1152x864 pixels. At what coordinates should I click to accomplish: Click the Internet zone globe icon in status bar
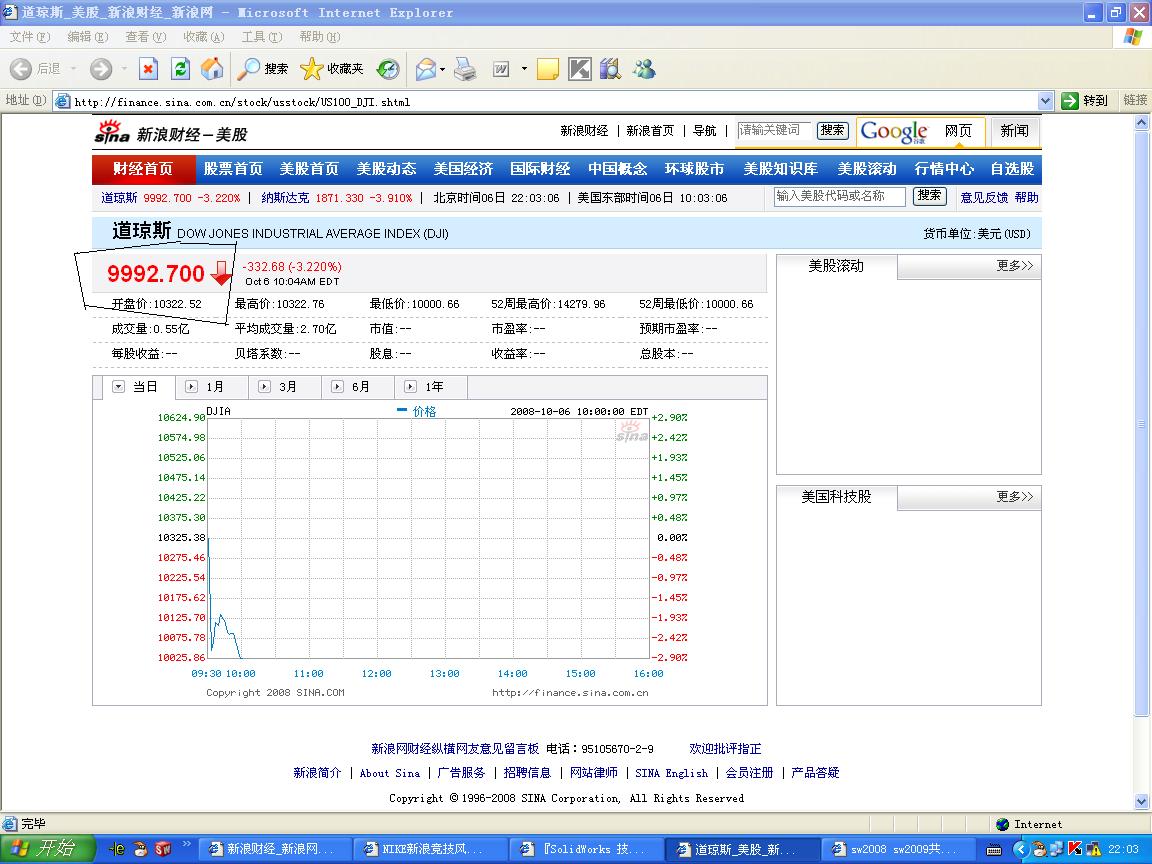click(x=1002, y=824)
